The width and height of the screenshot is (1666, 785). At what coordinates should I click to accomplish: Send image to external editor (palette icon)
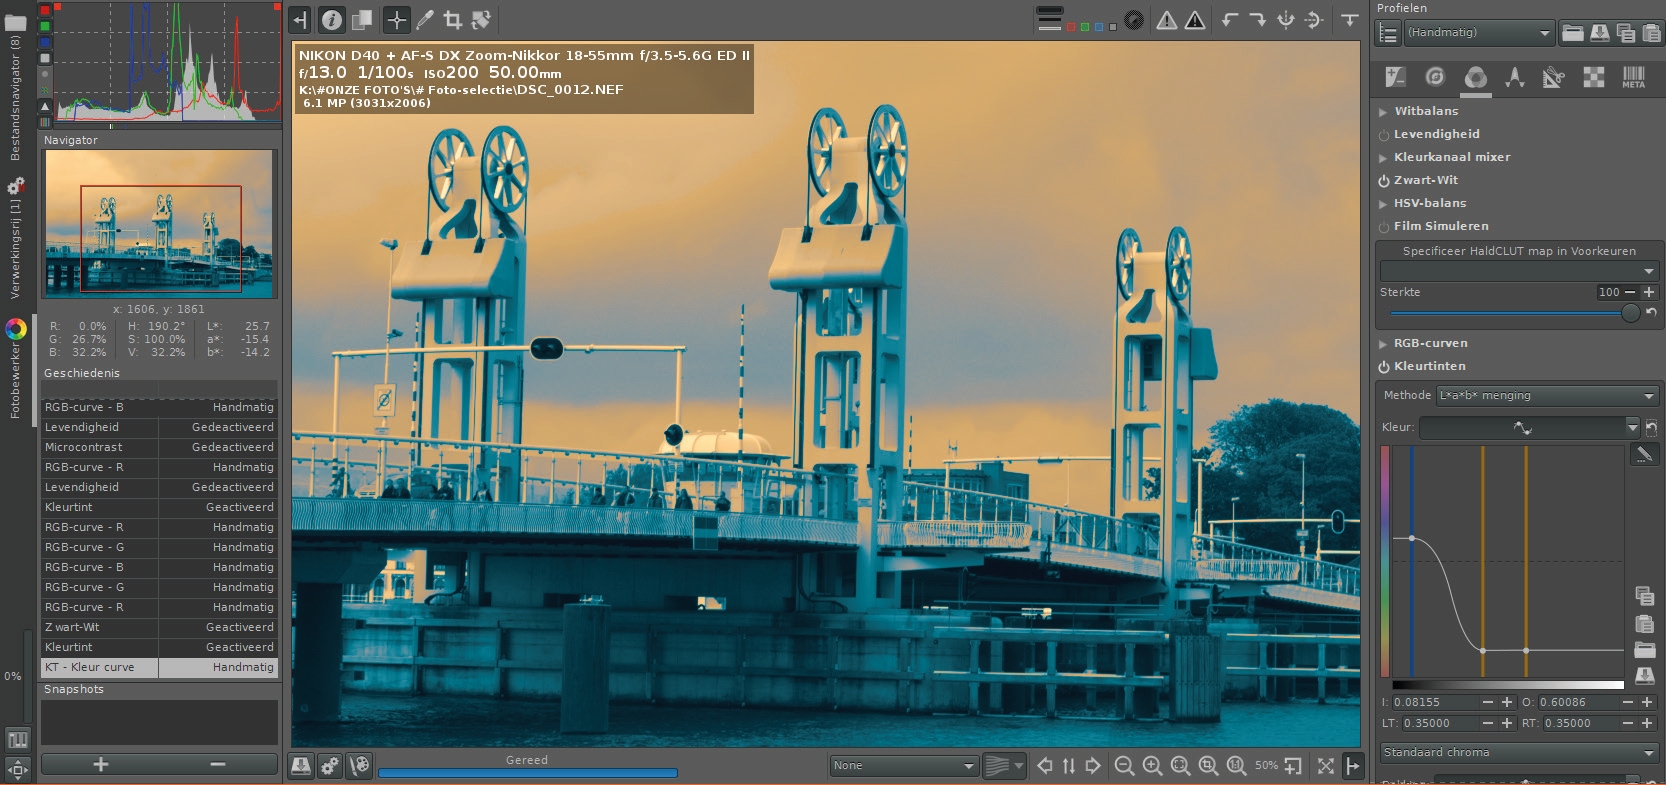pyautogui.click(x=359, y=766)
